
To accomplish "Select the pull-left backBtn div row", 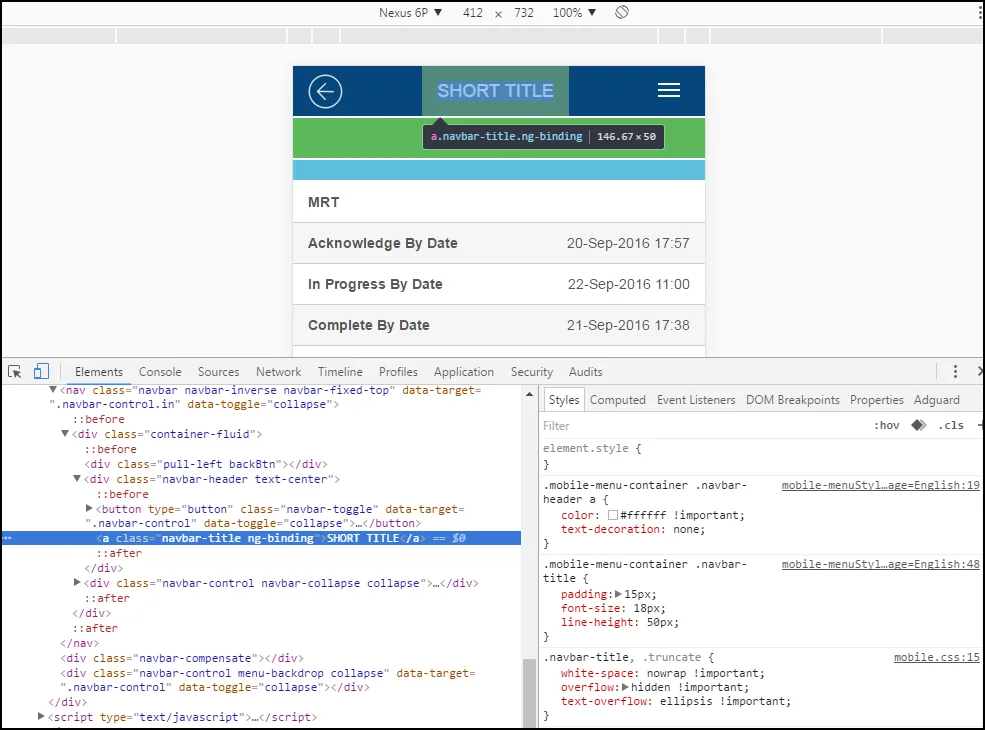I will pos(206,464).
